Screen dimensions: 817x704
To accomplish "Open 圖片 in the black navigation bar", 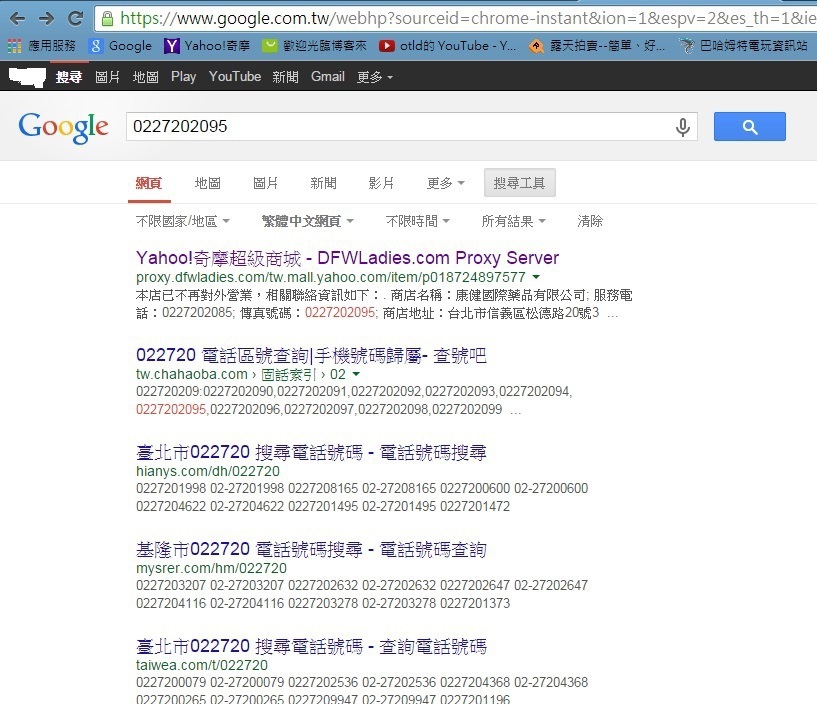I will pyautogui.click(x=107, y=77).
